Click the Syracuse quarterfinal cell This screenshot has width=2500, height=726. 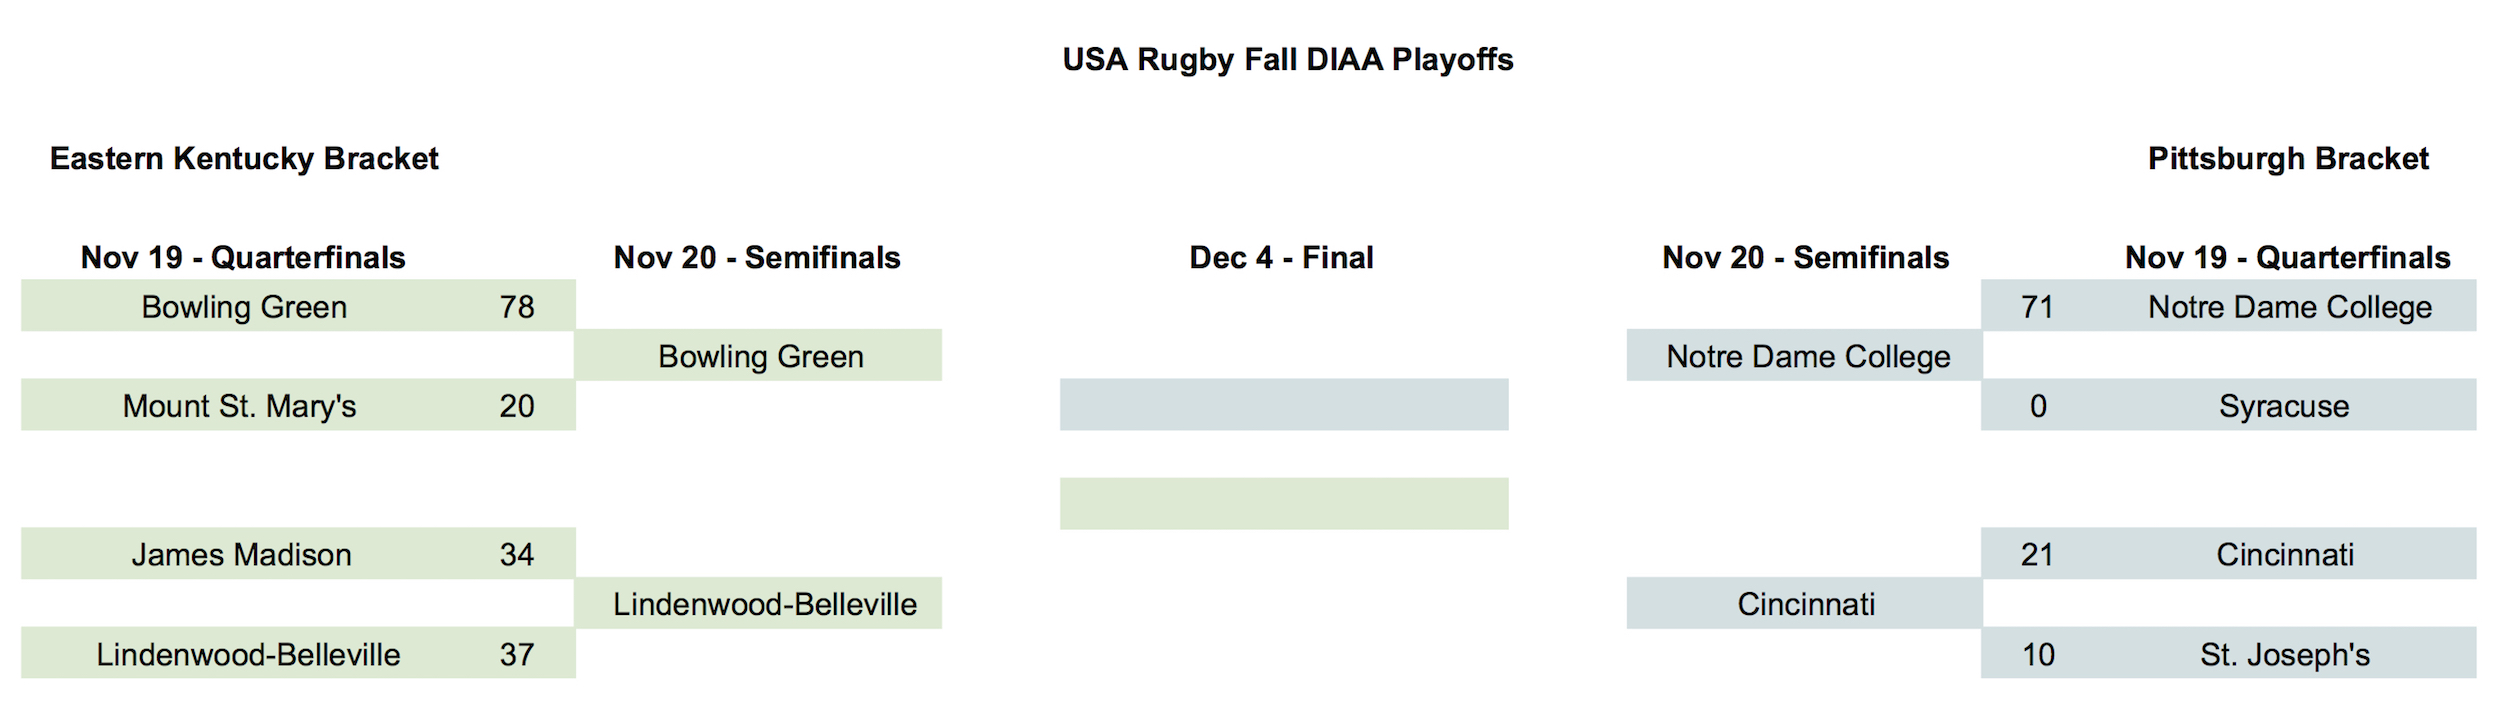2284,405
